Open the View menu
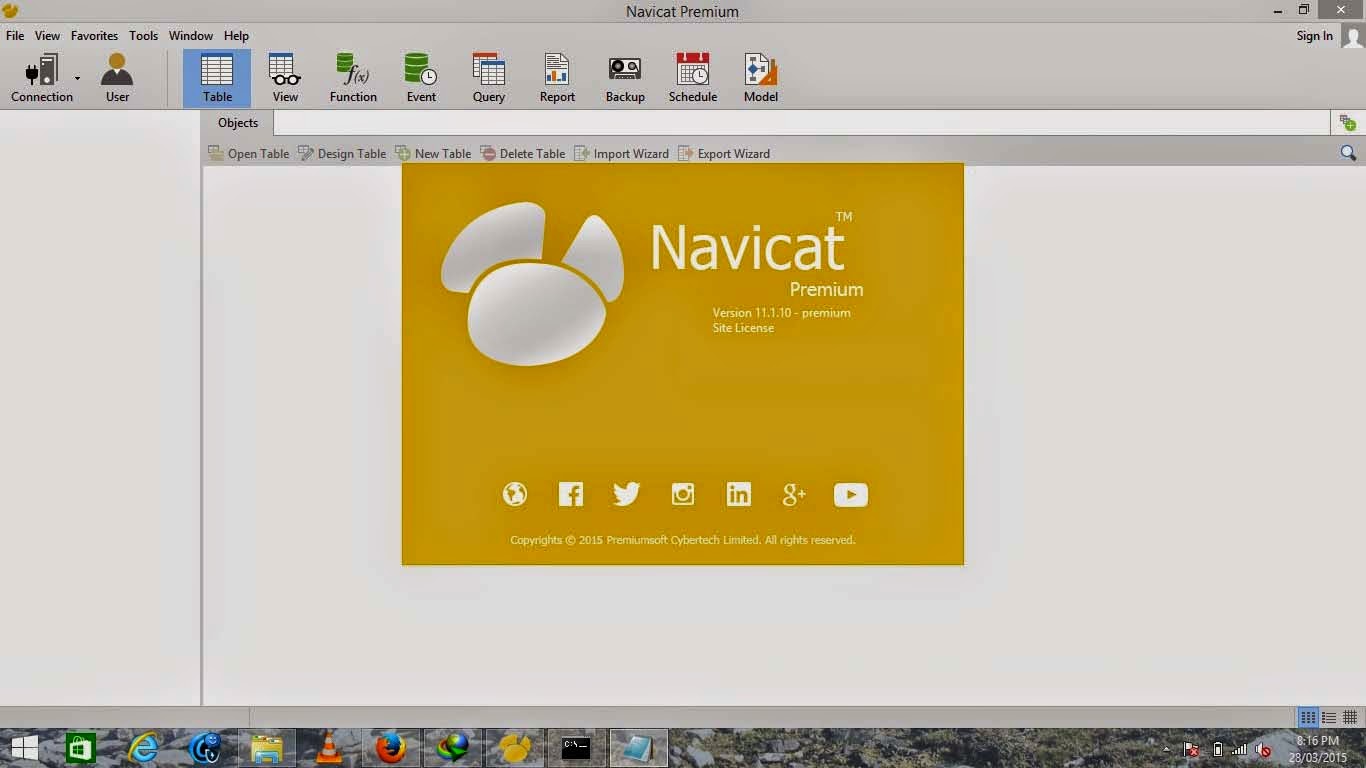This screenshot has width=1366, height=768. coord(48,36)
